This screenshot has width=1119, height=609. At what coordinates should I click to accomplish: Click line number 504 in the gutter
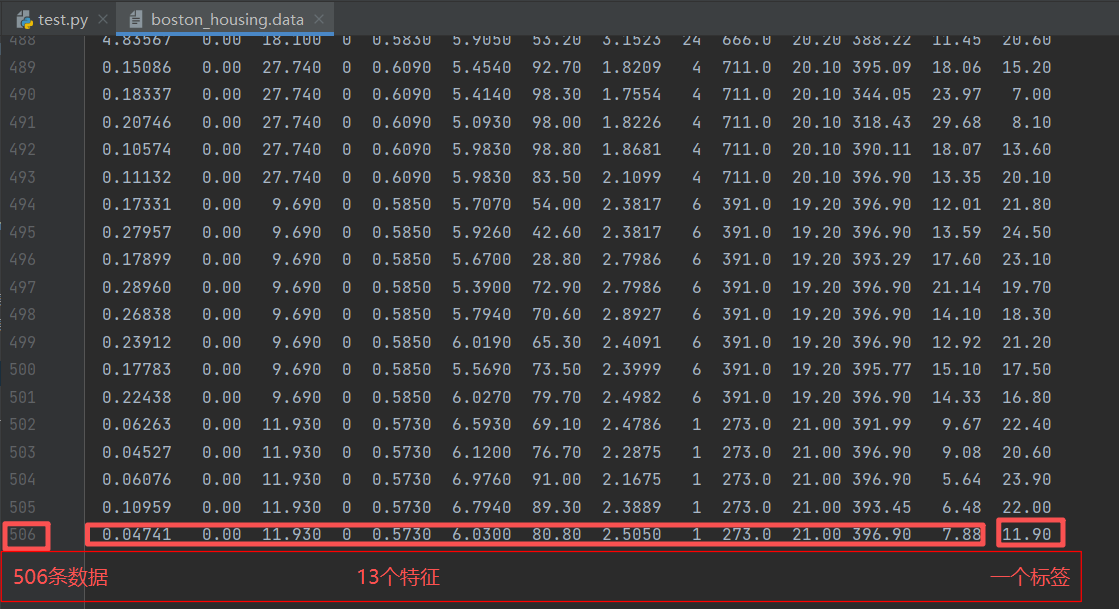coord(22,480)
